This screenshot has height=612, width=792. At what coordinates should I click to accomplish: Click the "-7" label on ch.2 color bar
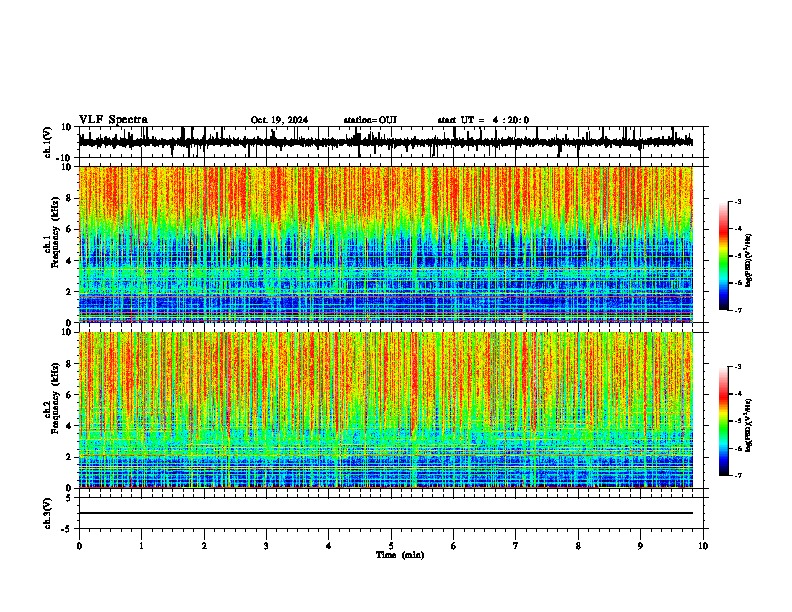pos(737,475)
